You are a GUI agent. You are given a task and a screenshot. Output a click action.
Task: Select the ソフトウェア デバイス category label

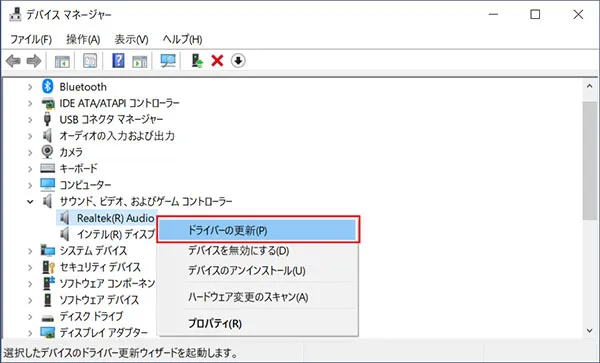coord(99,300)
